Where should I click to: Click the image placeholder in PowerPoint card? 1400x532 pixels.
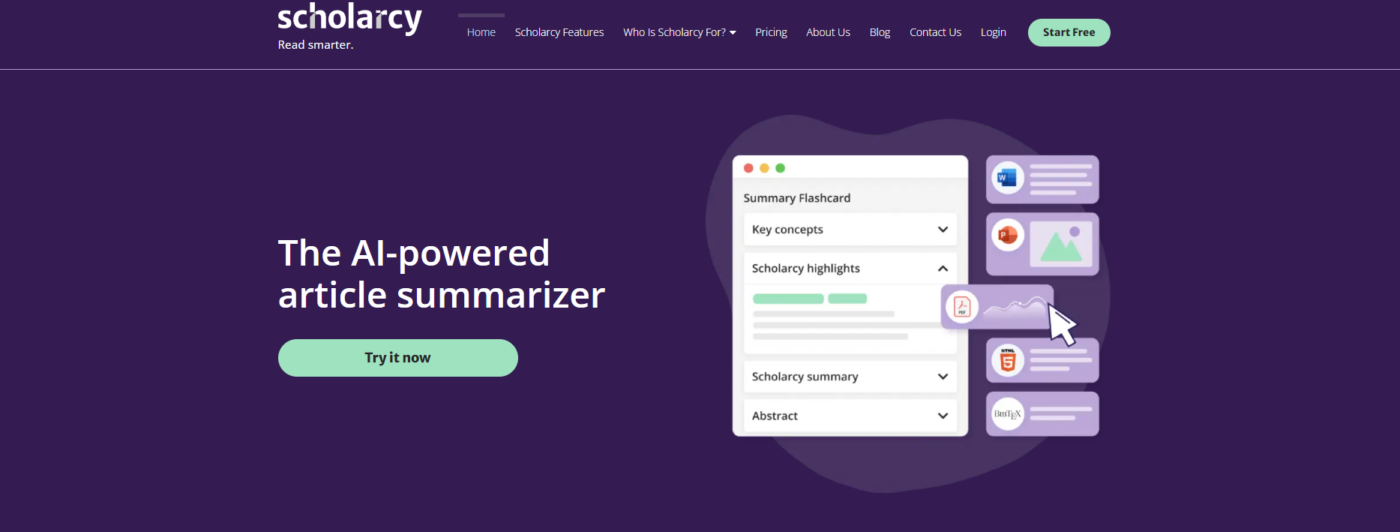(x=1060, y=244)
